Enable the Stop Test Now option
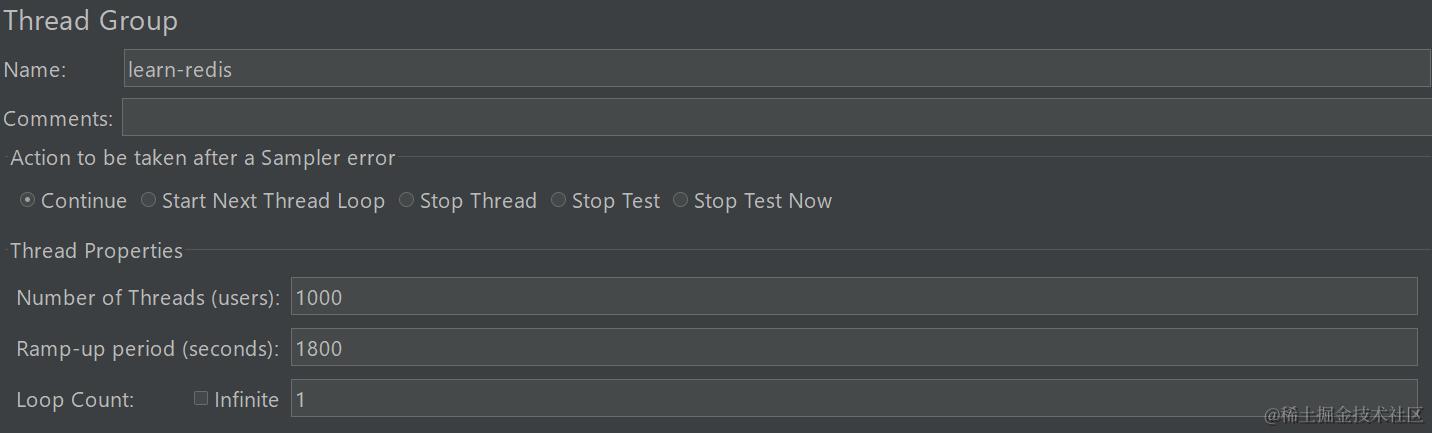 [680, 201]
